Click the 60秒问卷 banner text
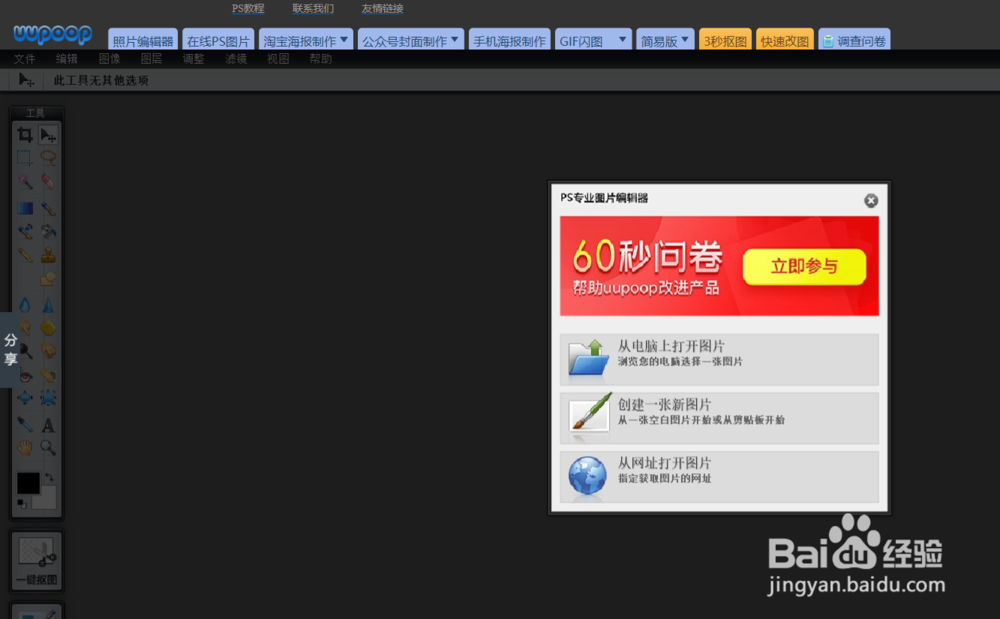 click(x=647, y=256)
